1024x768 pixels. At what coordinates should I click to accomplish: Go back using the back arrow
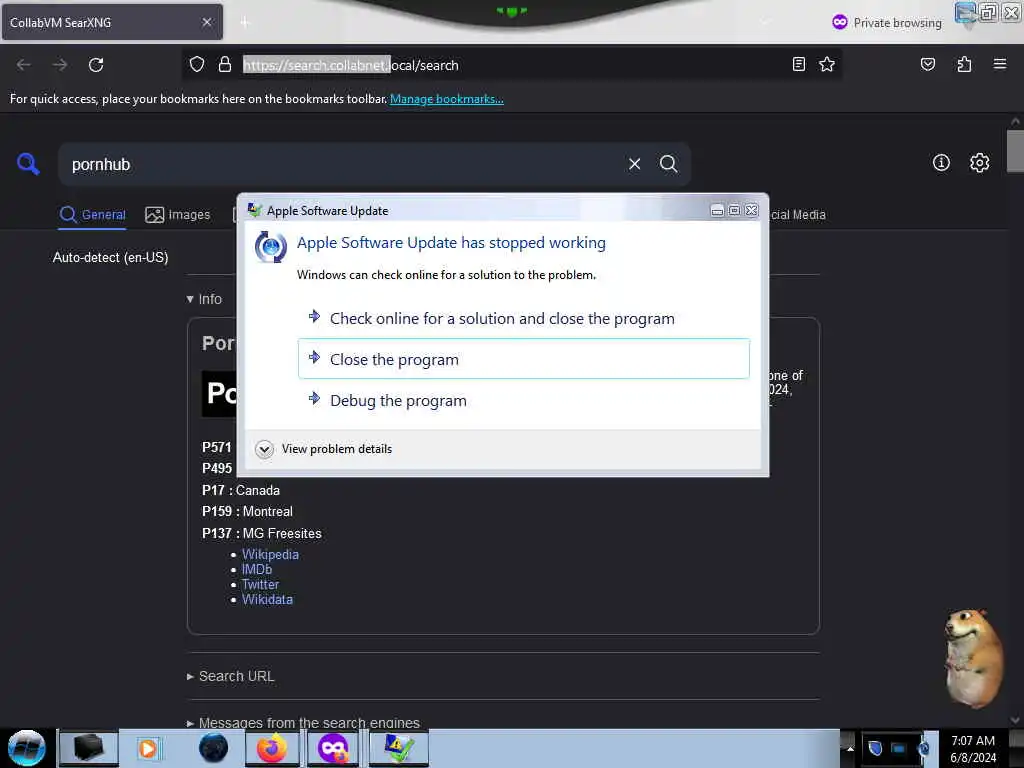pos(24,65)
